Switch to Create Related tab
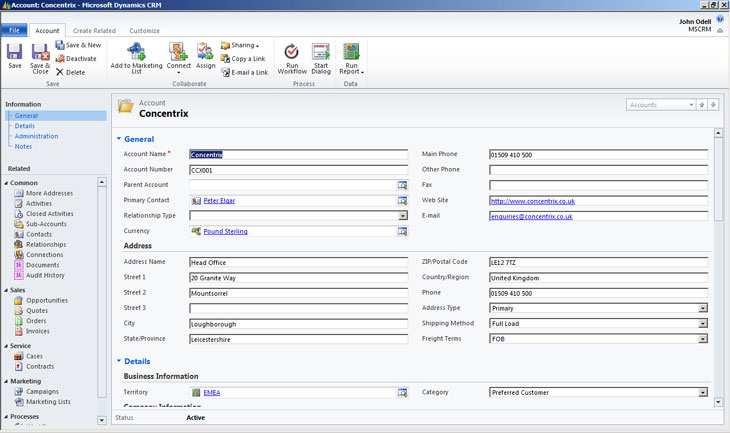This screenshot has width=730, height=433. click(x=94, y=30)
